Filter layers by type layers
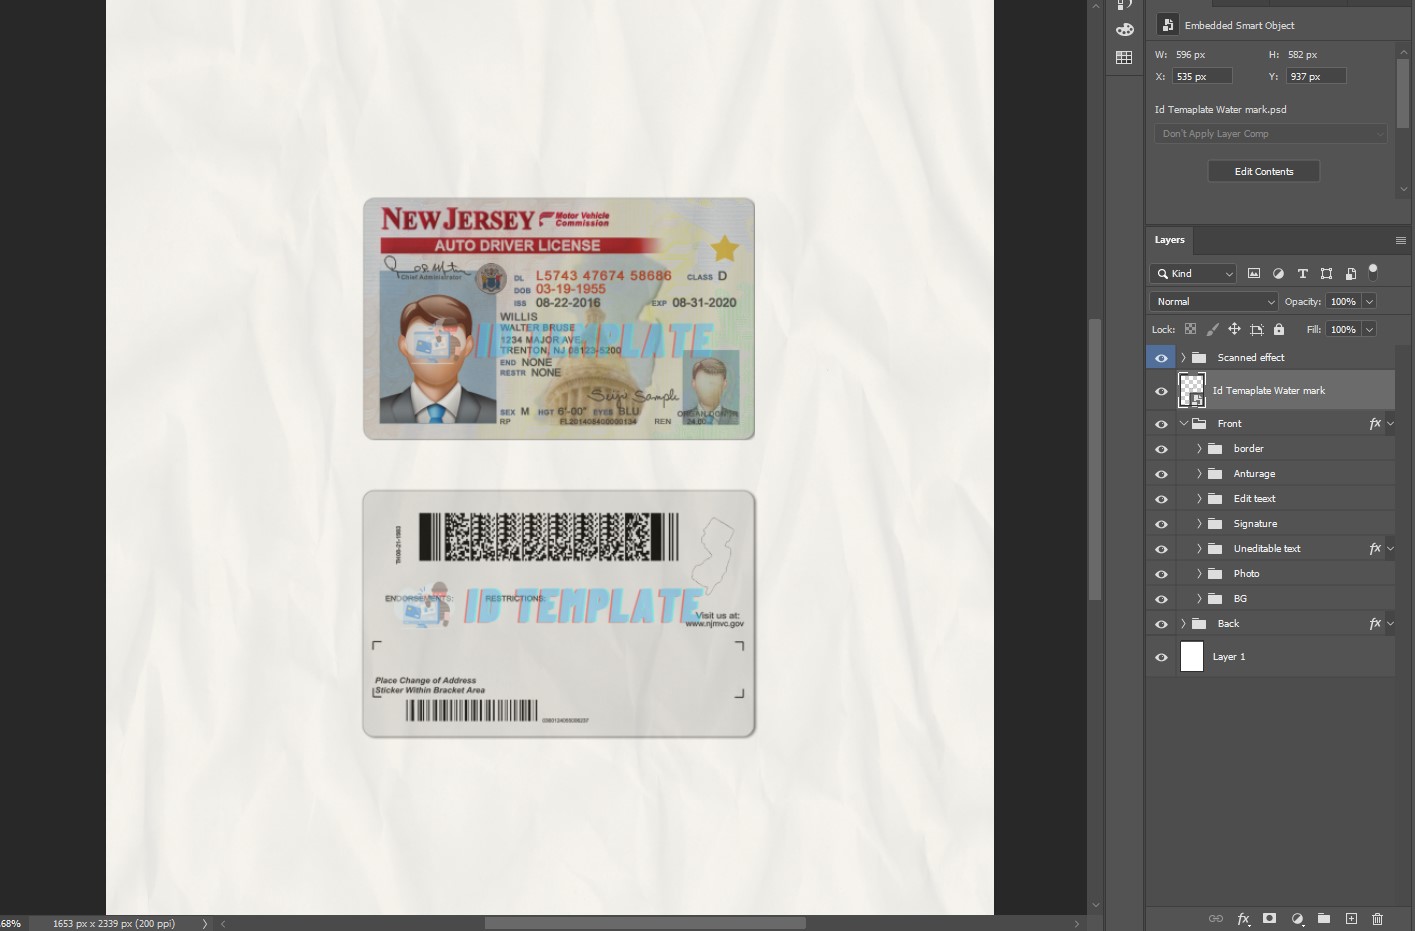This screenshot has width=1415, height=931. (1302, 273)
